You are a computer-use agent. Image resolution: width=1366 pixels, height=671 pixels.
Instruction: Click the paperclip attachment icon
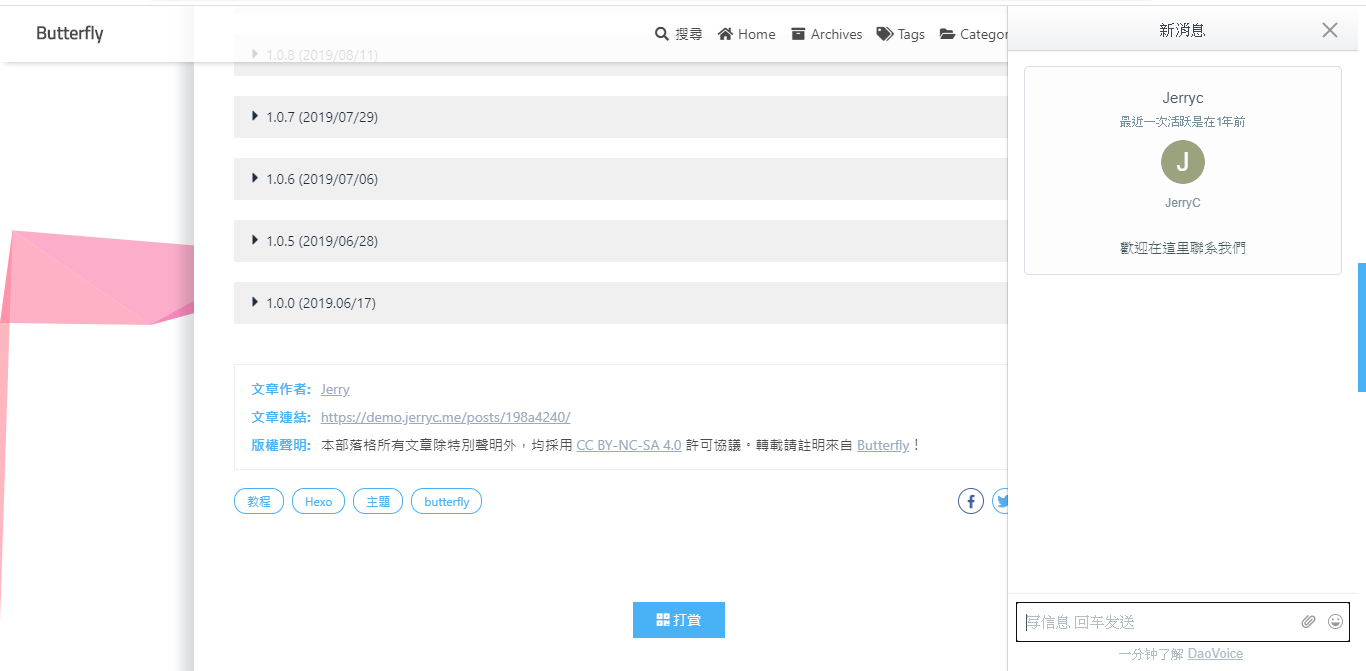click(1308, 622)
